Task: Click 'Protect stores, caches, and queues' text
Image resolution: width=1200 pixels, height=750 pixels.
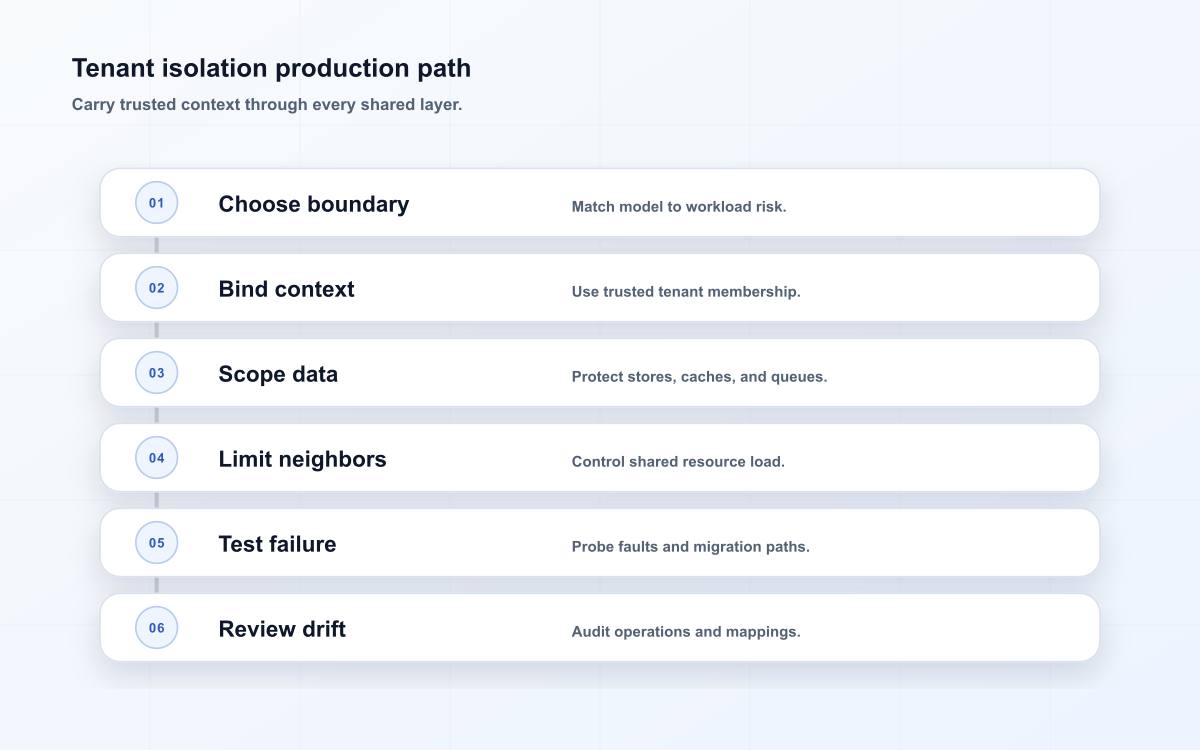Action: point(699,377)
